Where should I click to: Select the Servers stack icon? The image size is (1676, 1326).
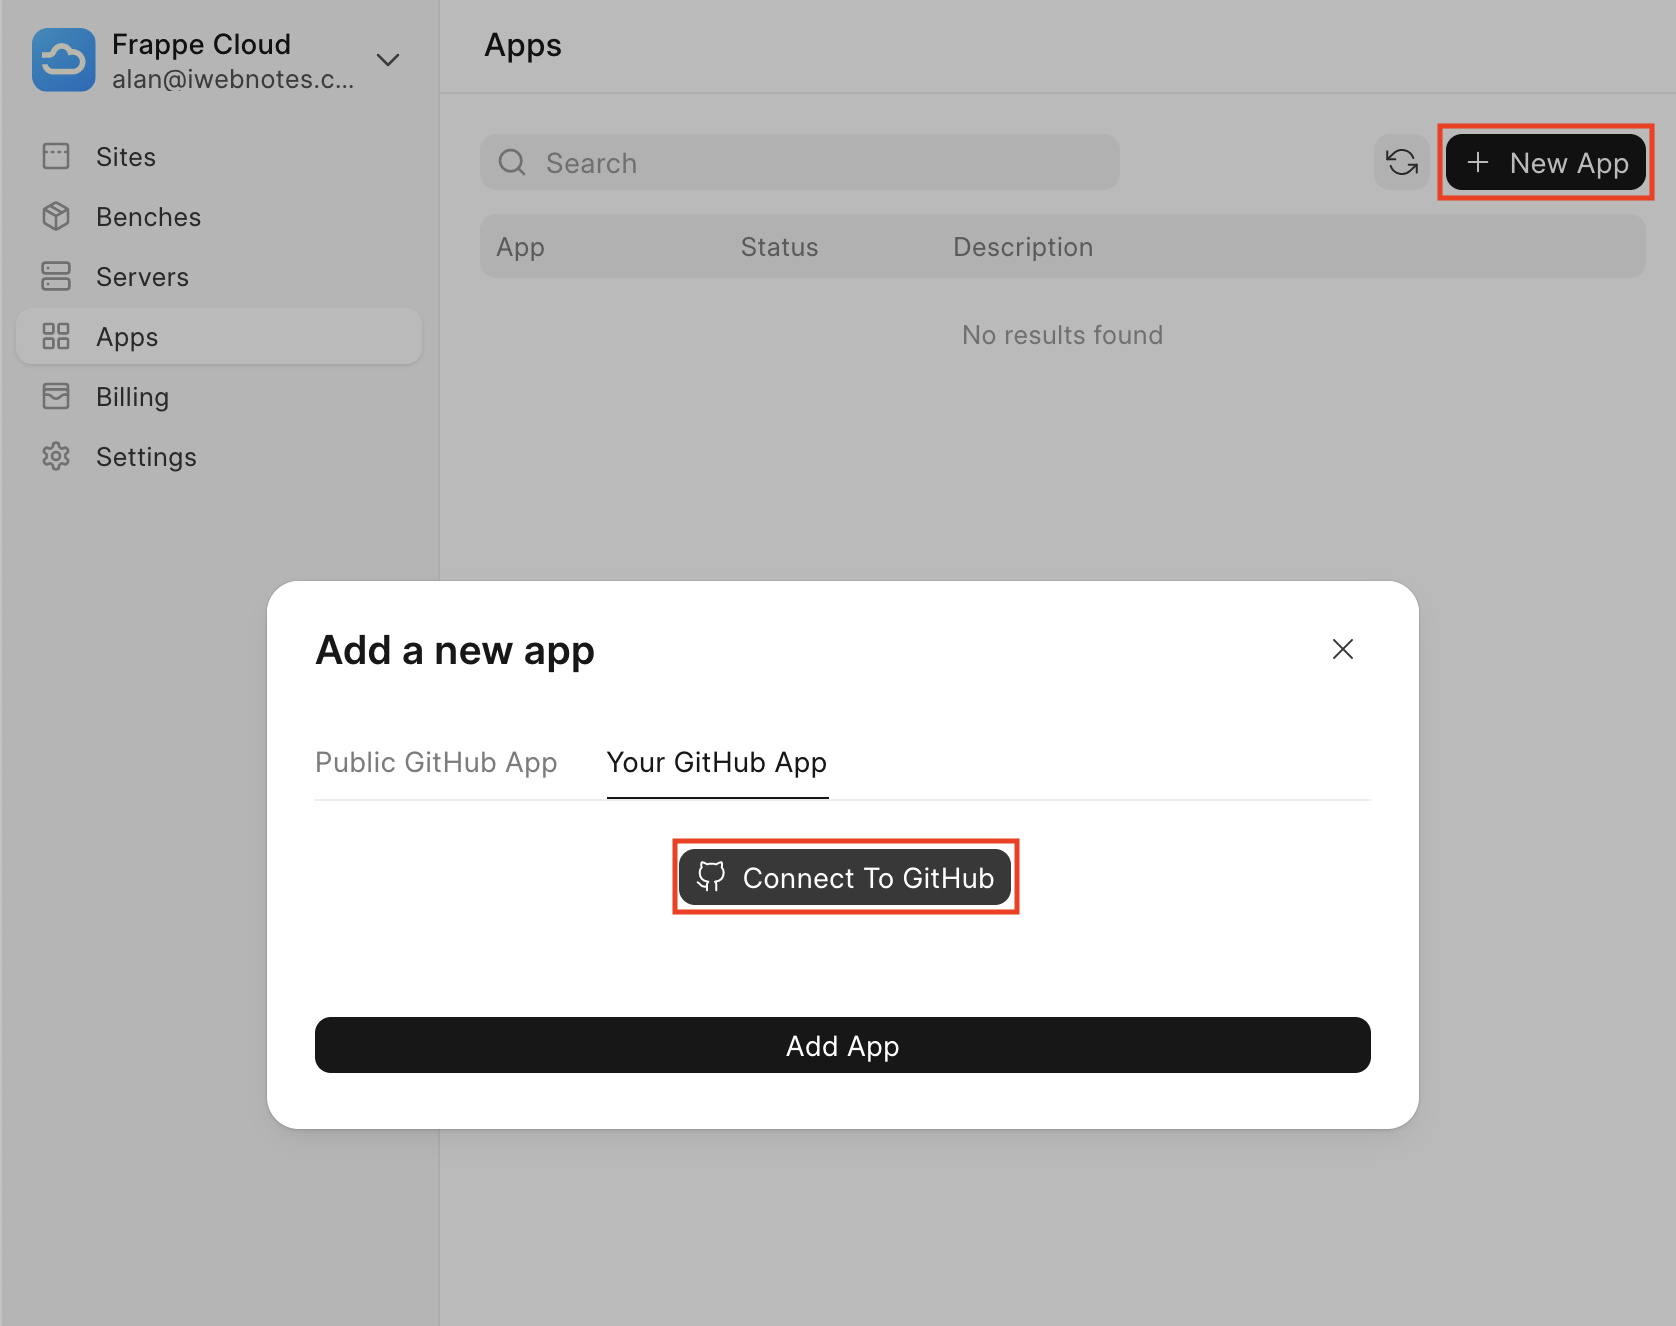56,277
